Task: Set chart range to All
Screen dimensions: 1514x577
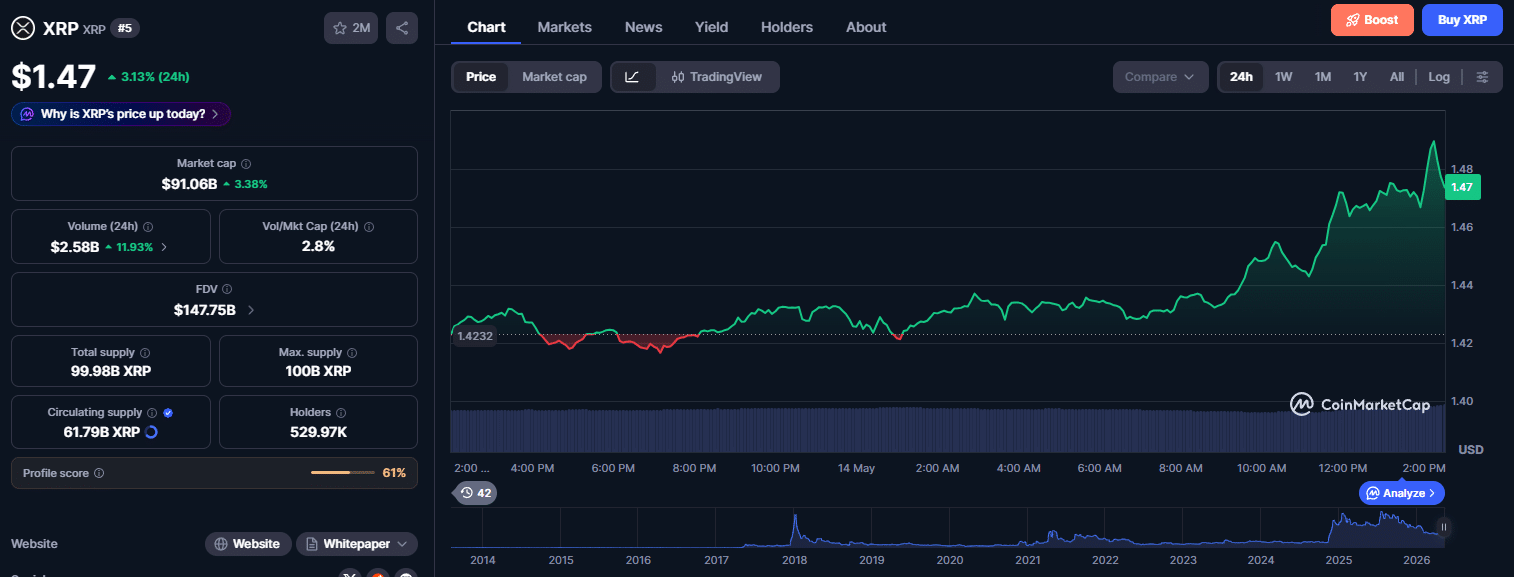Action: click(1397, 77)
